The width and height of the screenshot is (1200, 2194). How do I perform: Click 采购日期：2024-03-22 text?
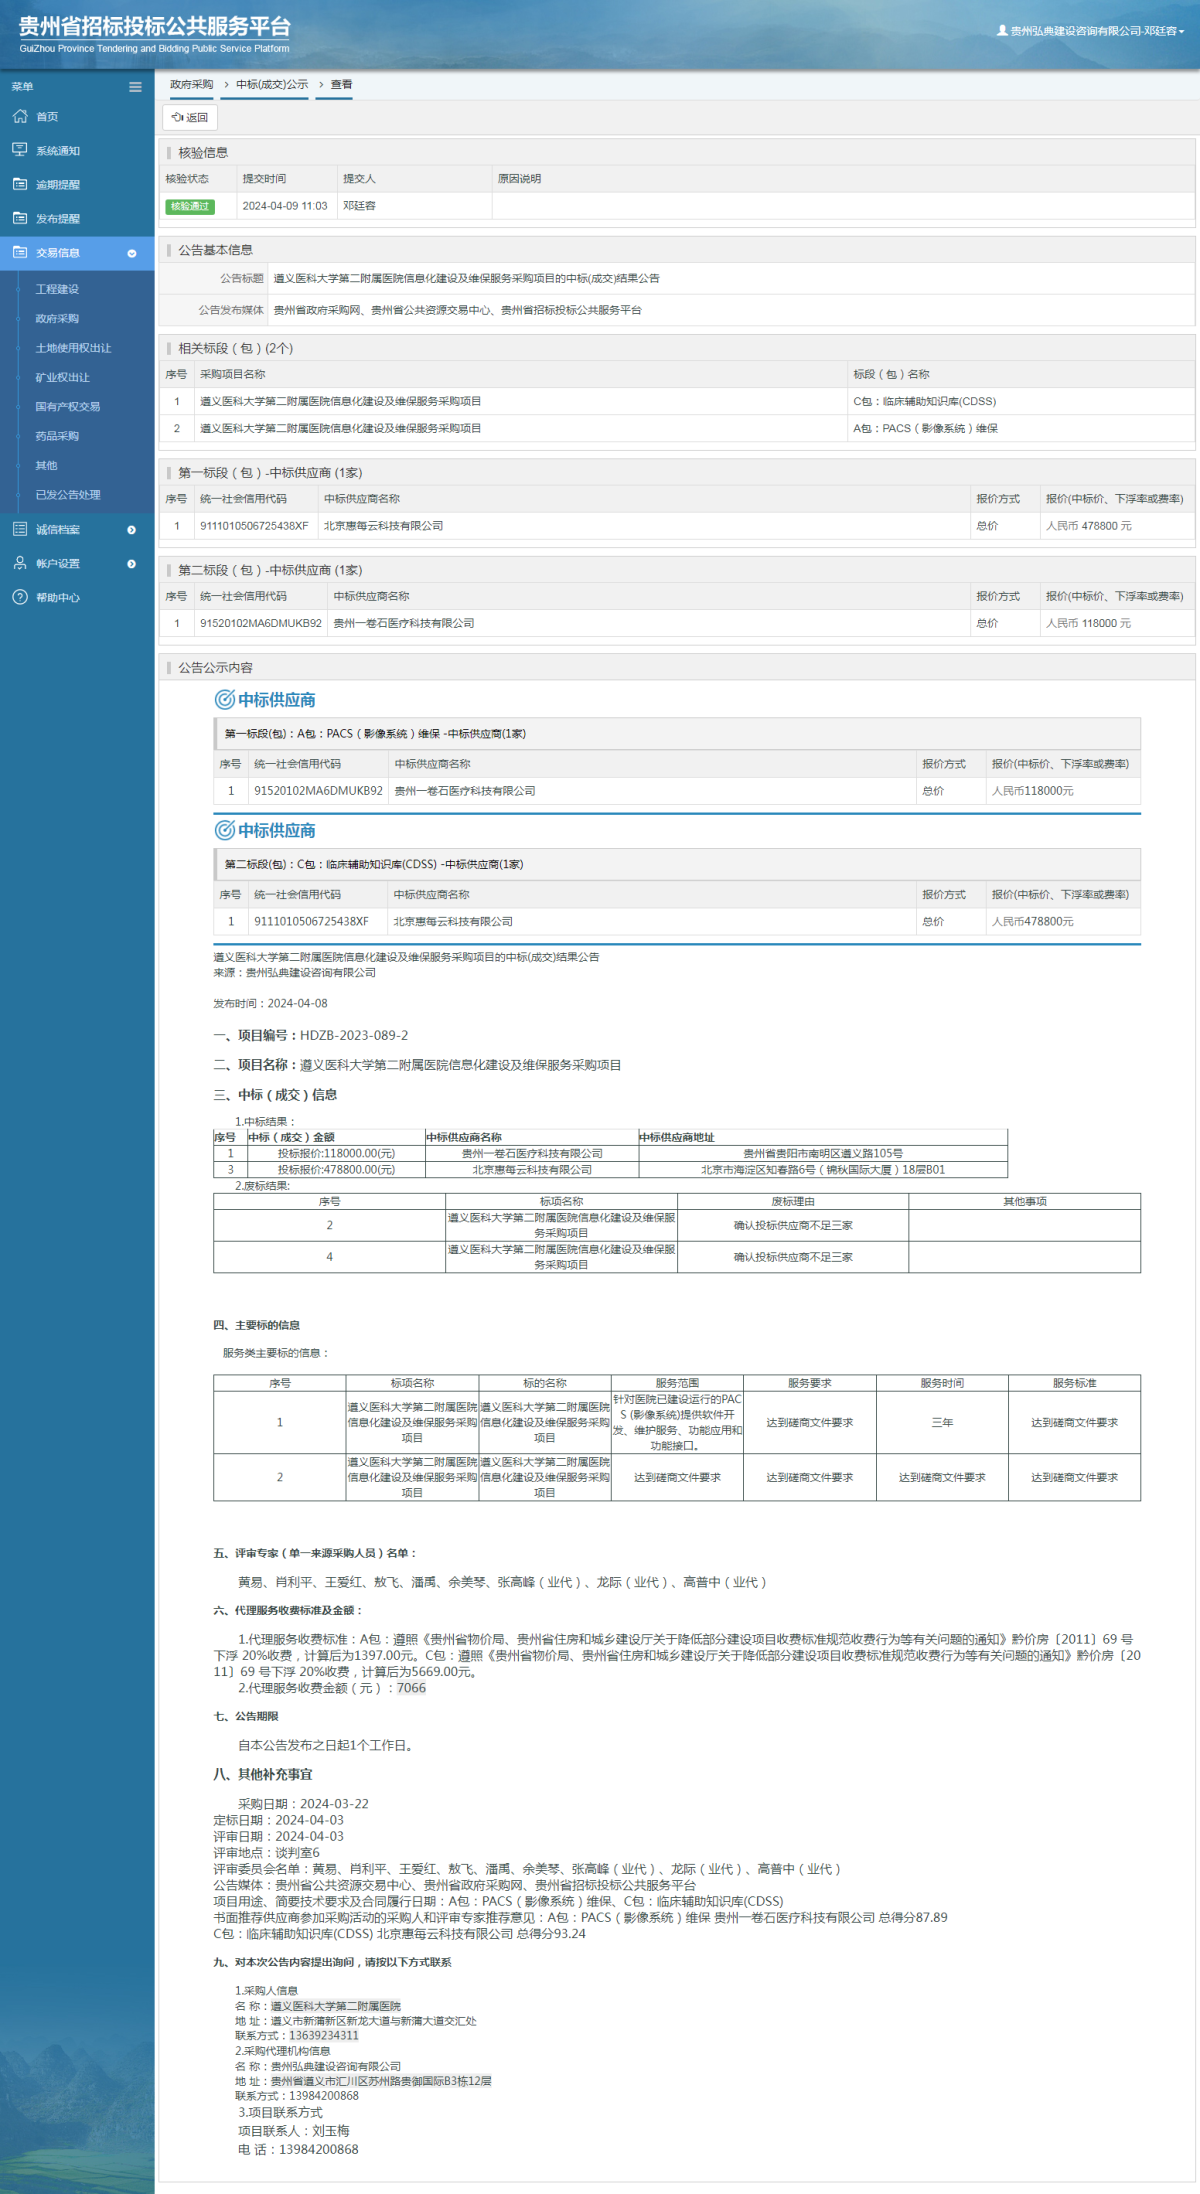click(x=303, y=1804)
